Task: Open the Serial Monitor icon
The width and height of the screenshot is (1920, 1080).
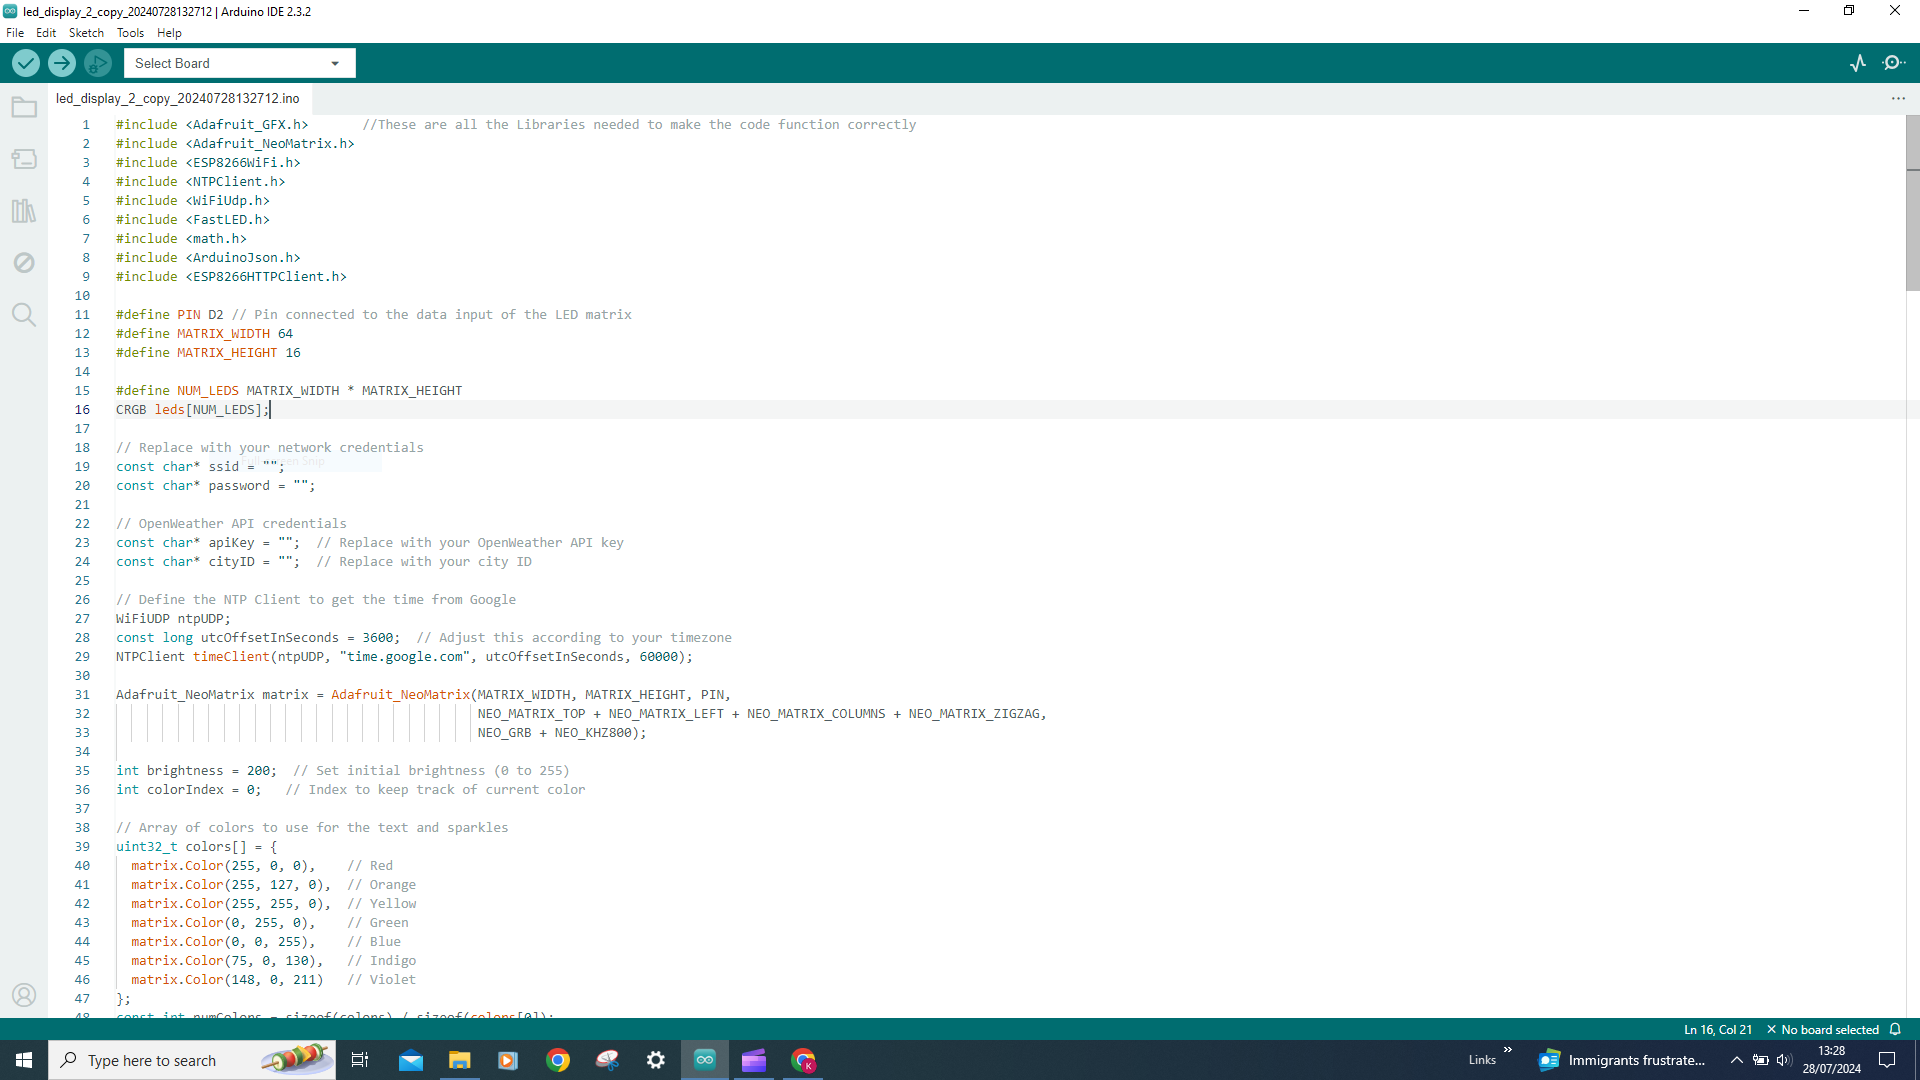Action: point(1894,63)
